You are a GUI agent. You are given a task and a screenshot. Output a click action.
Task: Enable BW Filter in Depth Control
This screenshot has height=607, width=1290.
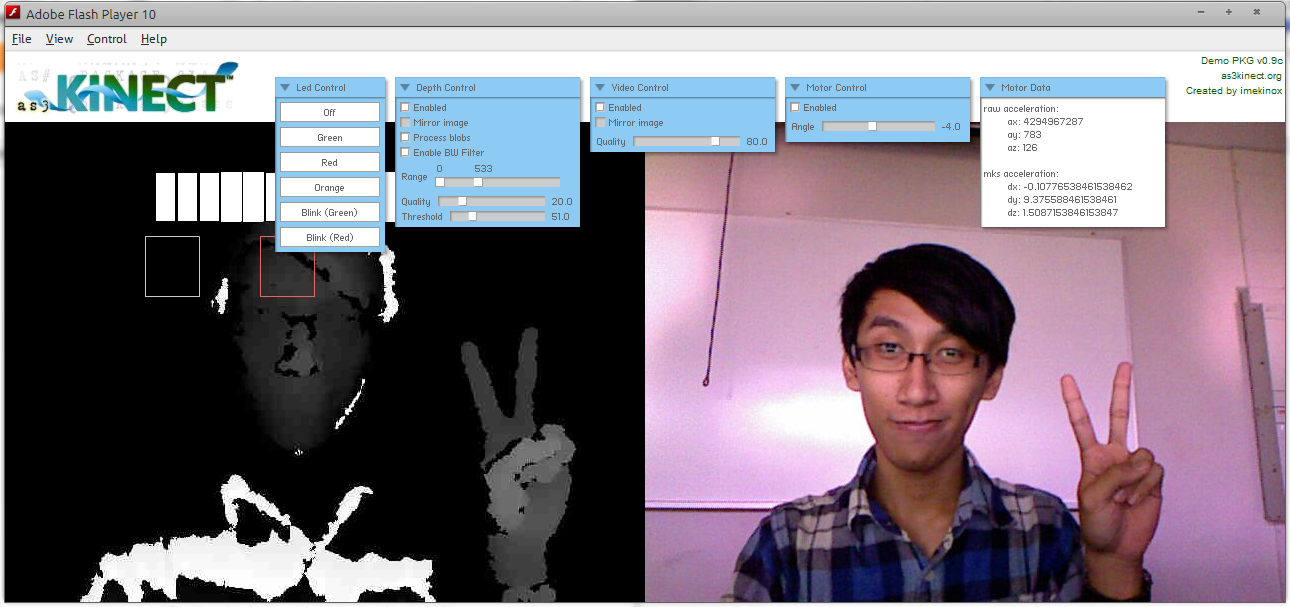coord(404,152)
